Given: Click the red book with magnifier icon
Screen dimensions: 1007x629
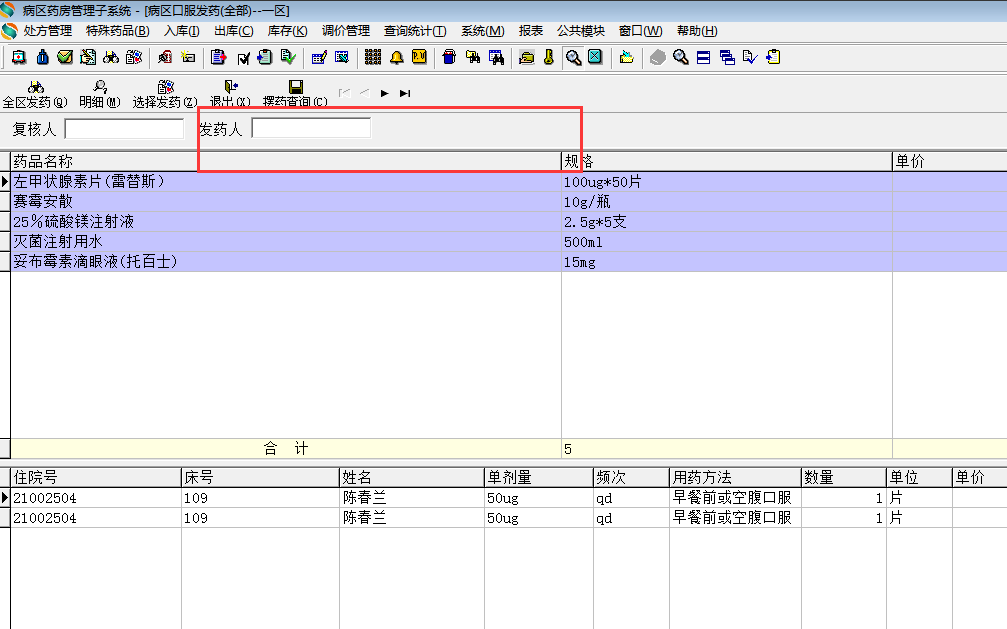Looking at the screenshot, I should coord(165,57).
